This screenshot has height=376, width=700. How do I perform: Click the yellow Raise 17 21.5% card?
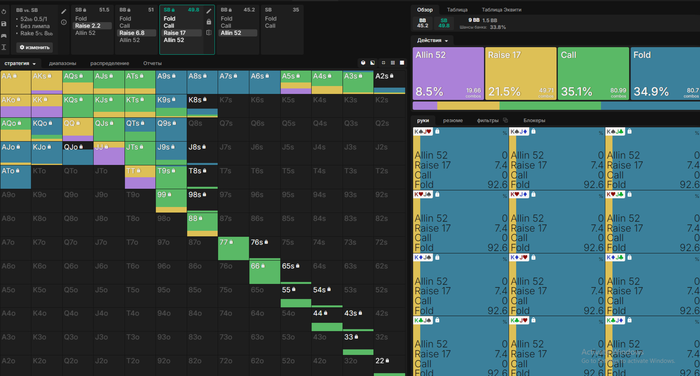[521, 74]
